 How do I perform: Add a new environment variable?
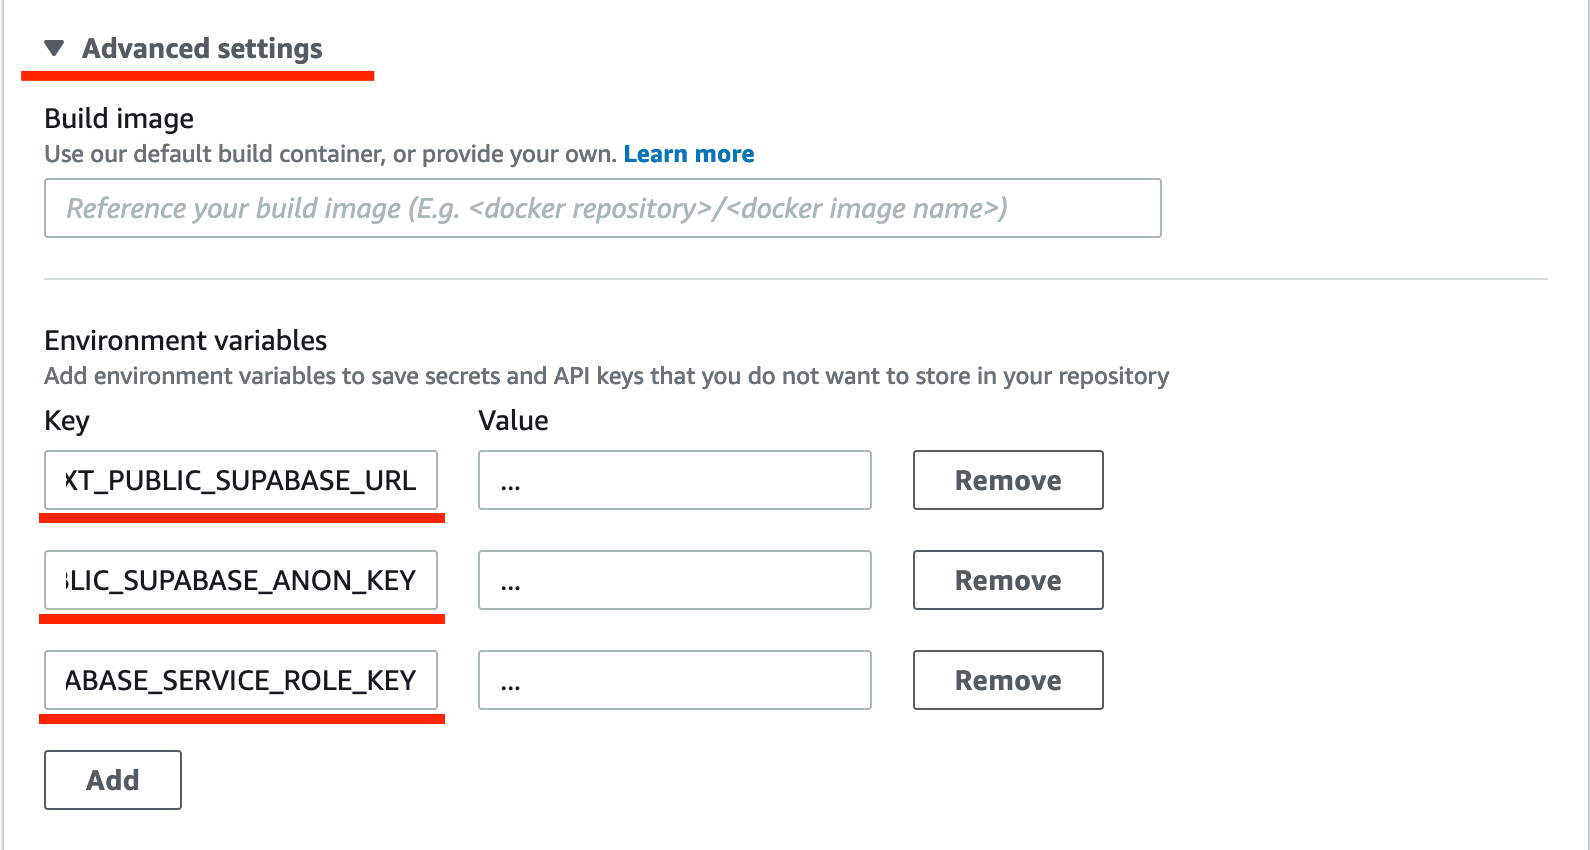click(111, 779)
